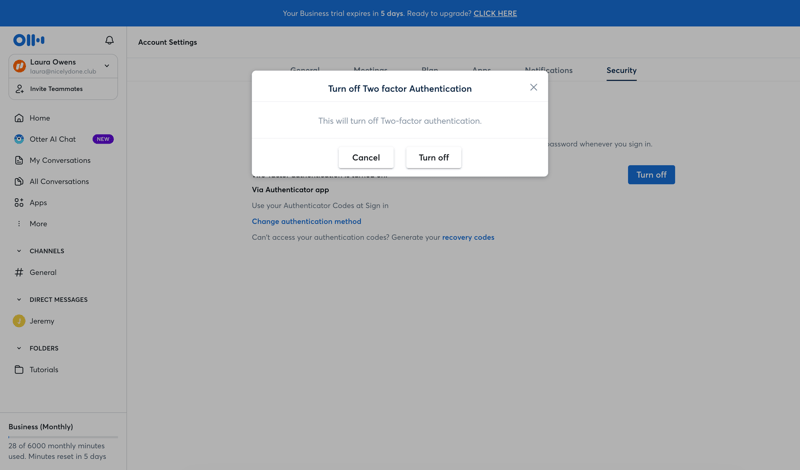Image resolution: width=800 pixels, height=470 pixels.
Task: Click the monthly minutes usage bar
Action: pos(63,437)
